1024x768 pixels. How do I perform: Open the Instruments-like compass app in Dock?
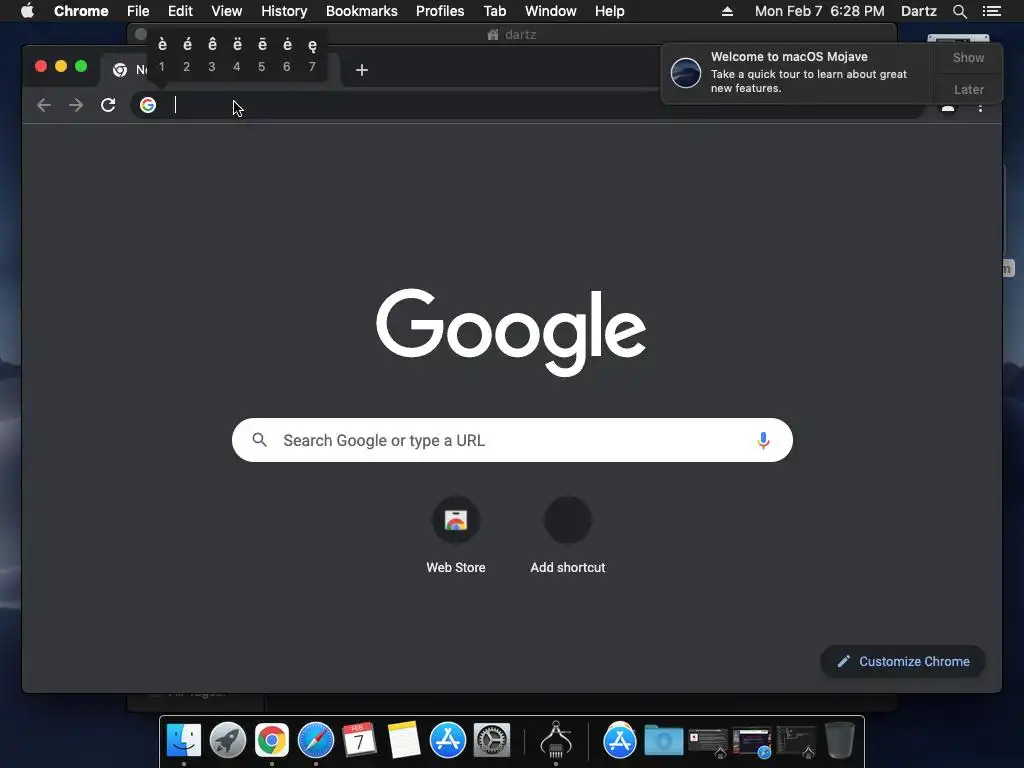pyautogui.click(x=556, y=741)
